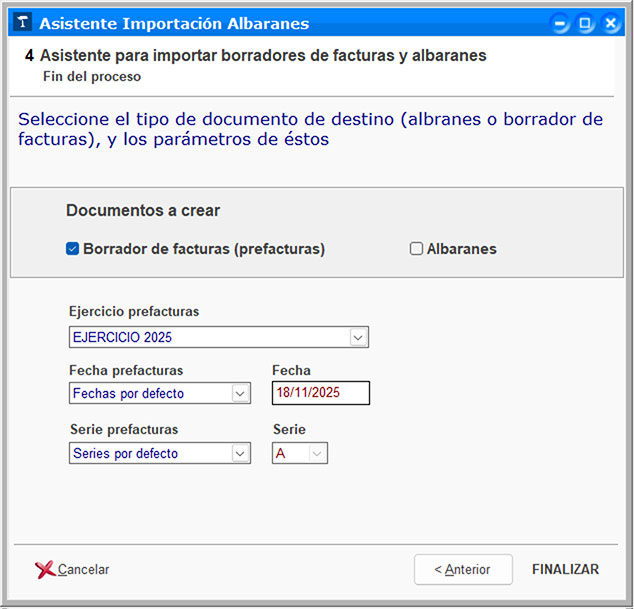
Task: Click the Asistente Importación Albaranes title bar text
Action: [174, 24]
